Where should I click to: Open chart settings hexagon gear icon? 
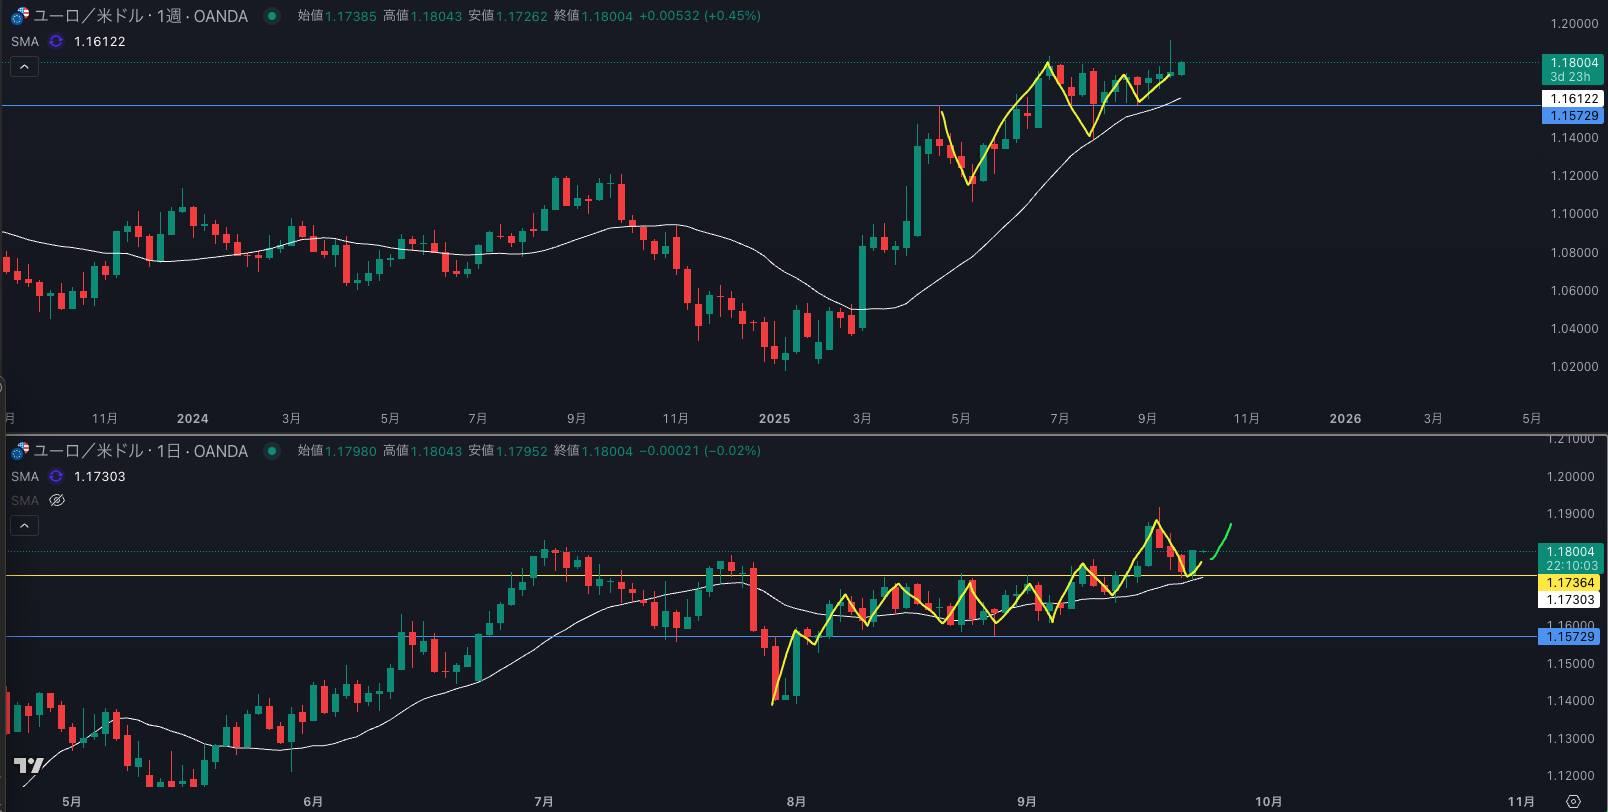point(1573,801)
